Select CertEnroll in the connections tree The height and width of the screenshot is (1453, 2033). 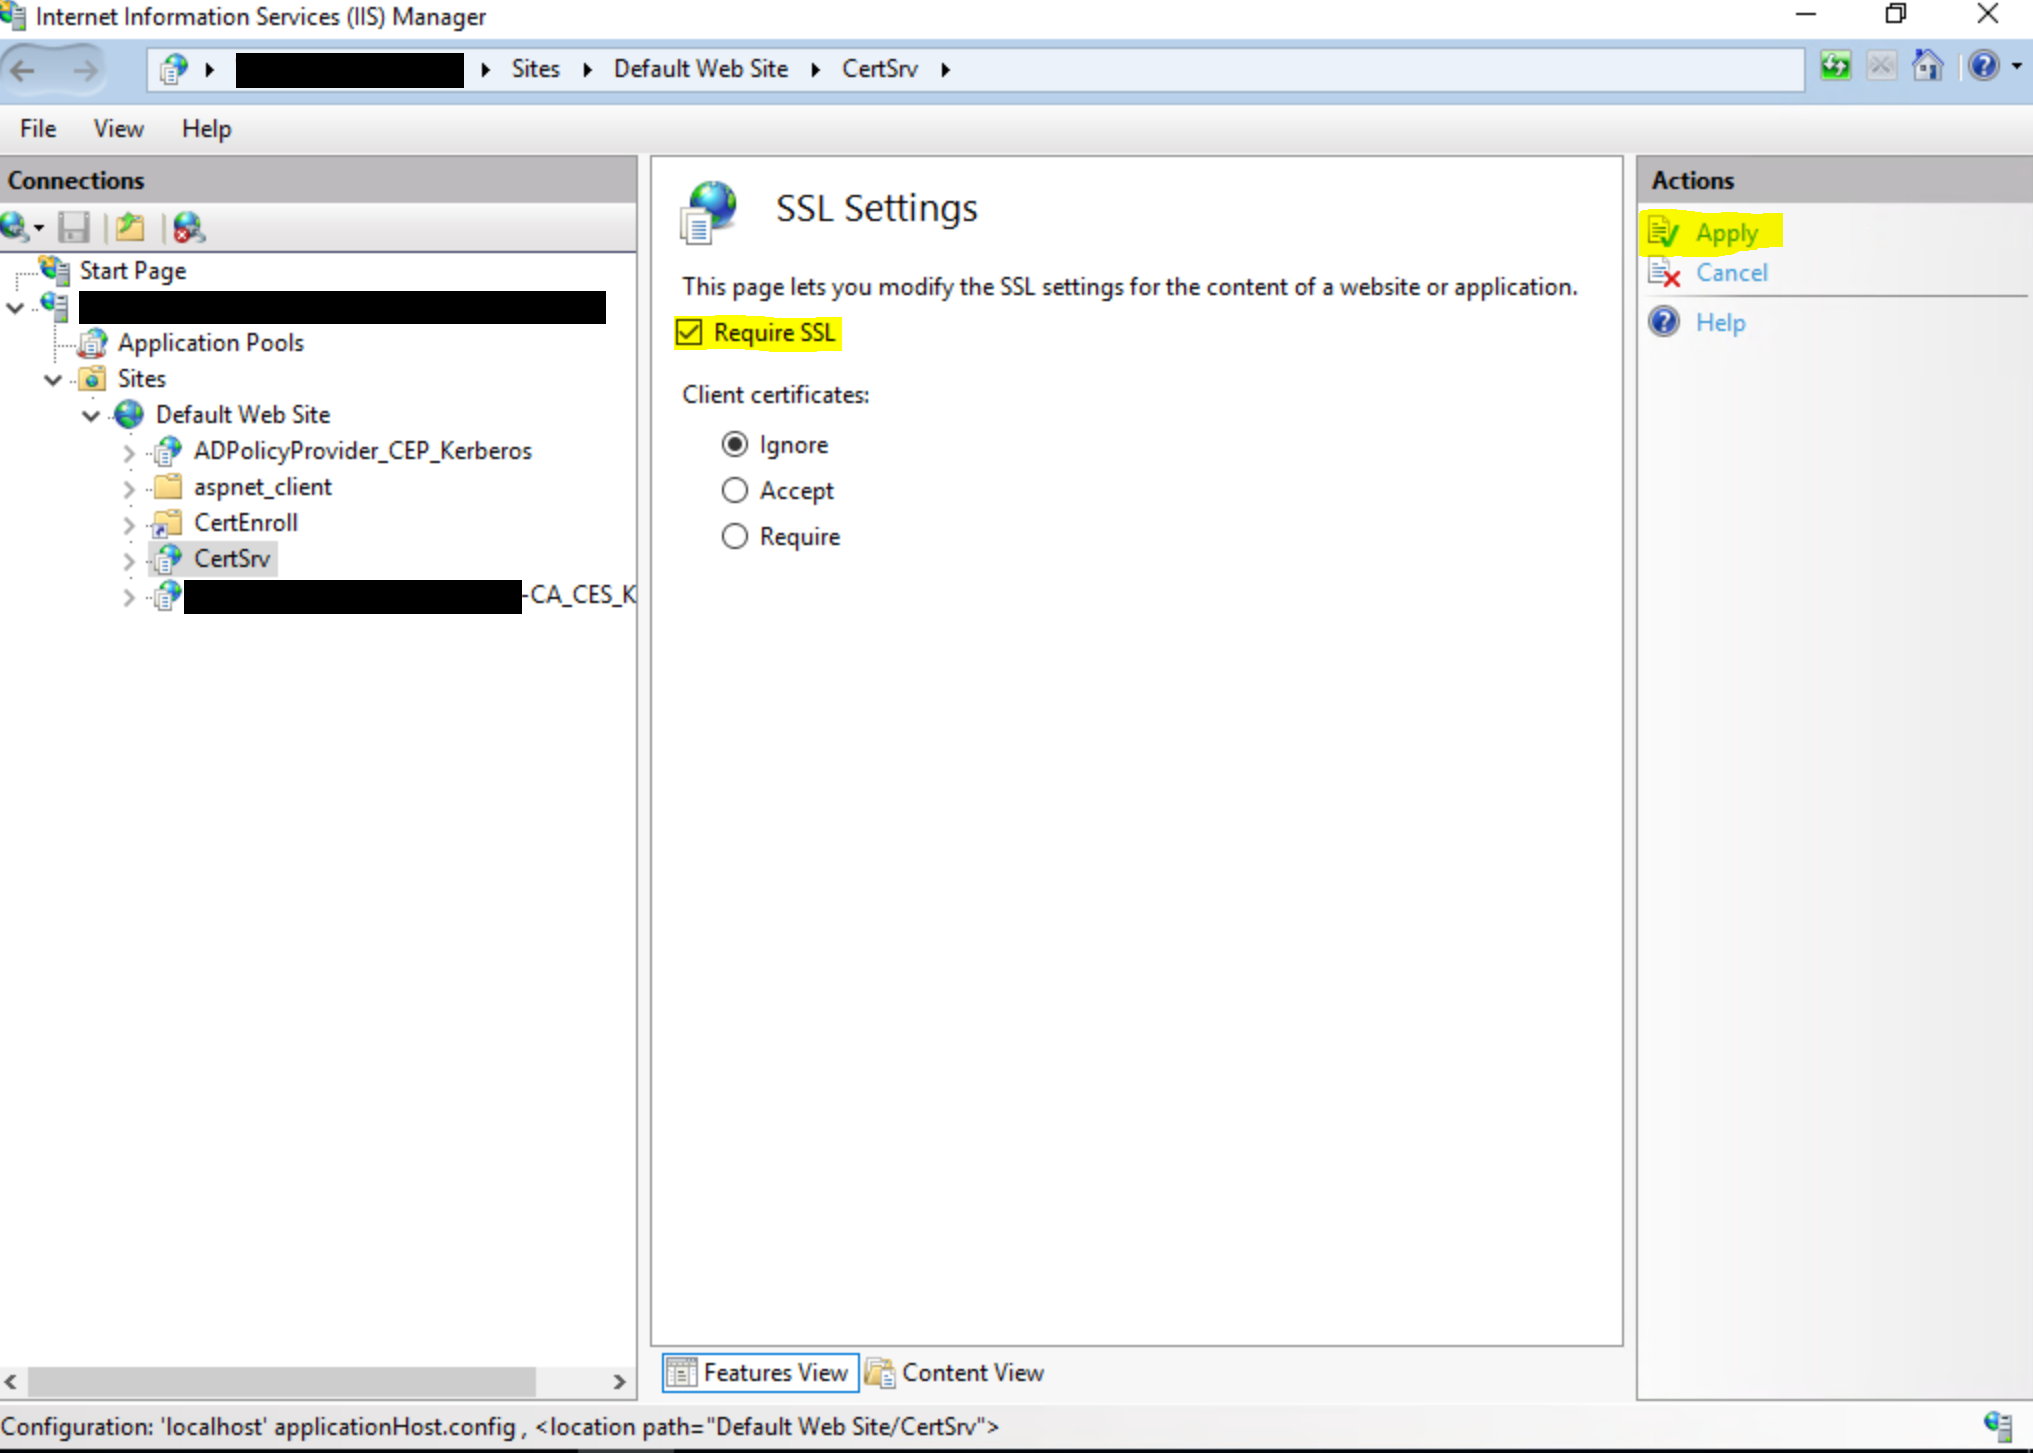coord(246,523)
